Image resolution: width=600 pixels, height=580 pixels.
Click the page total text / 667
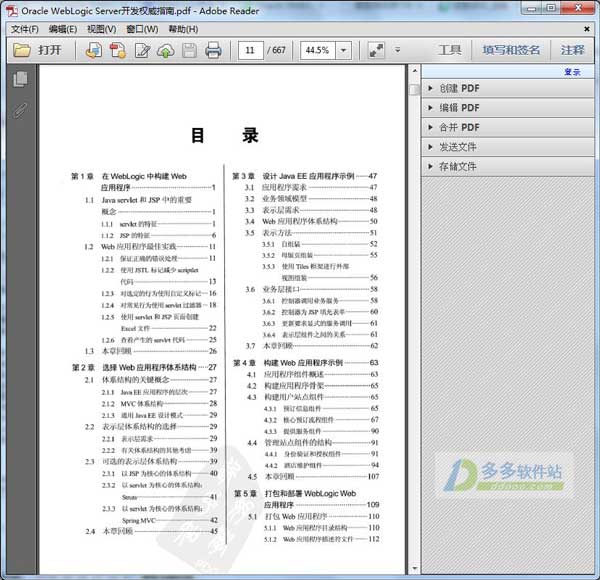click(x=276, y=50)
